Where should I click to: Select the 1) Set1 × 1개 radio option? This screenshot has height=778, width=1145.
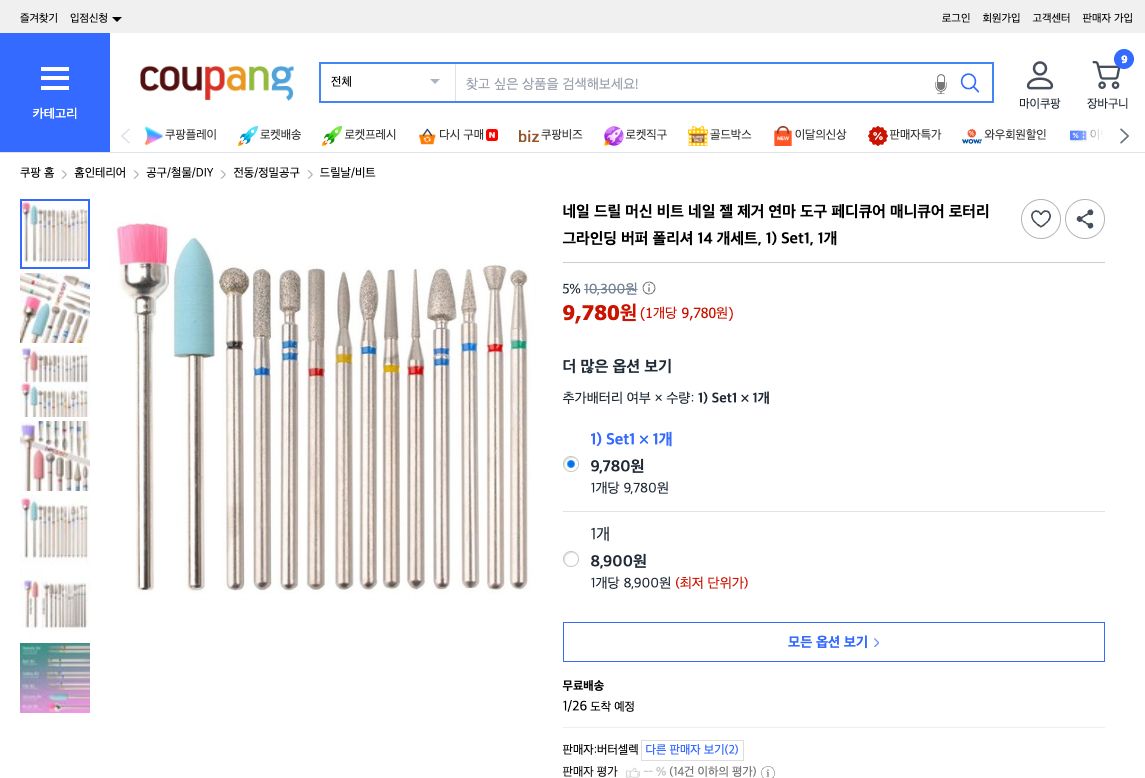point(570,464)
